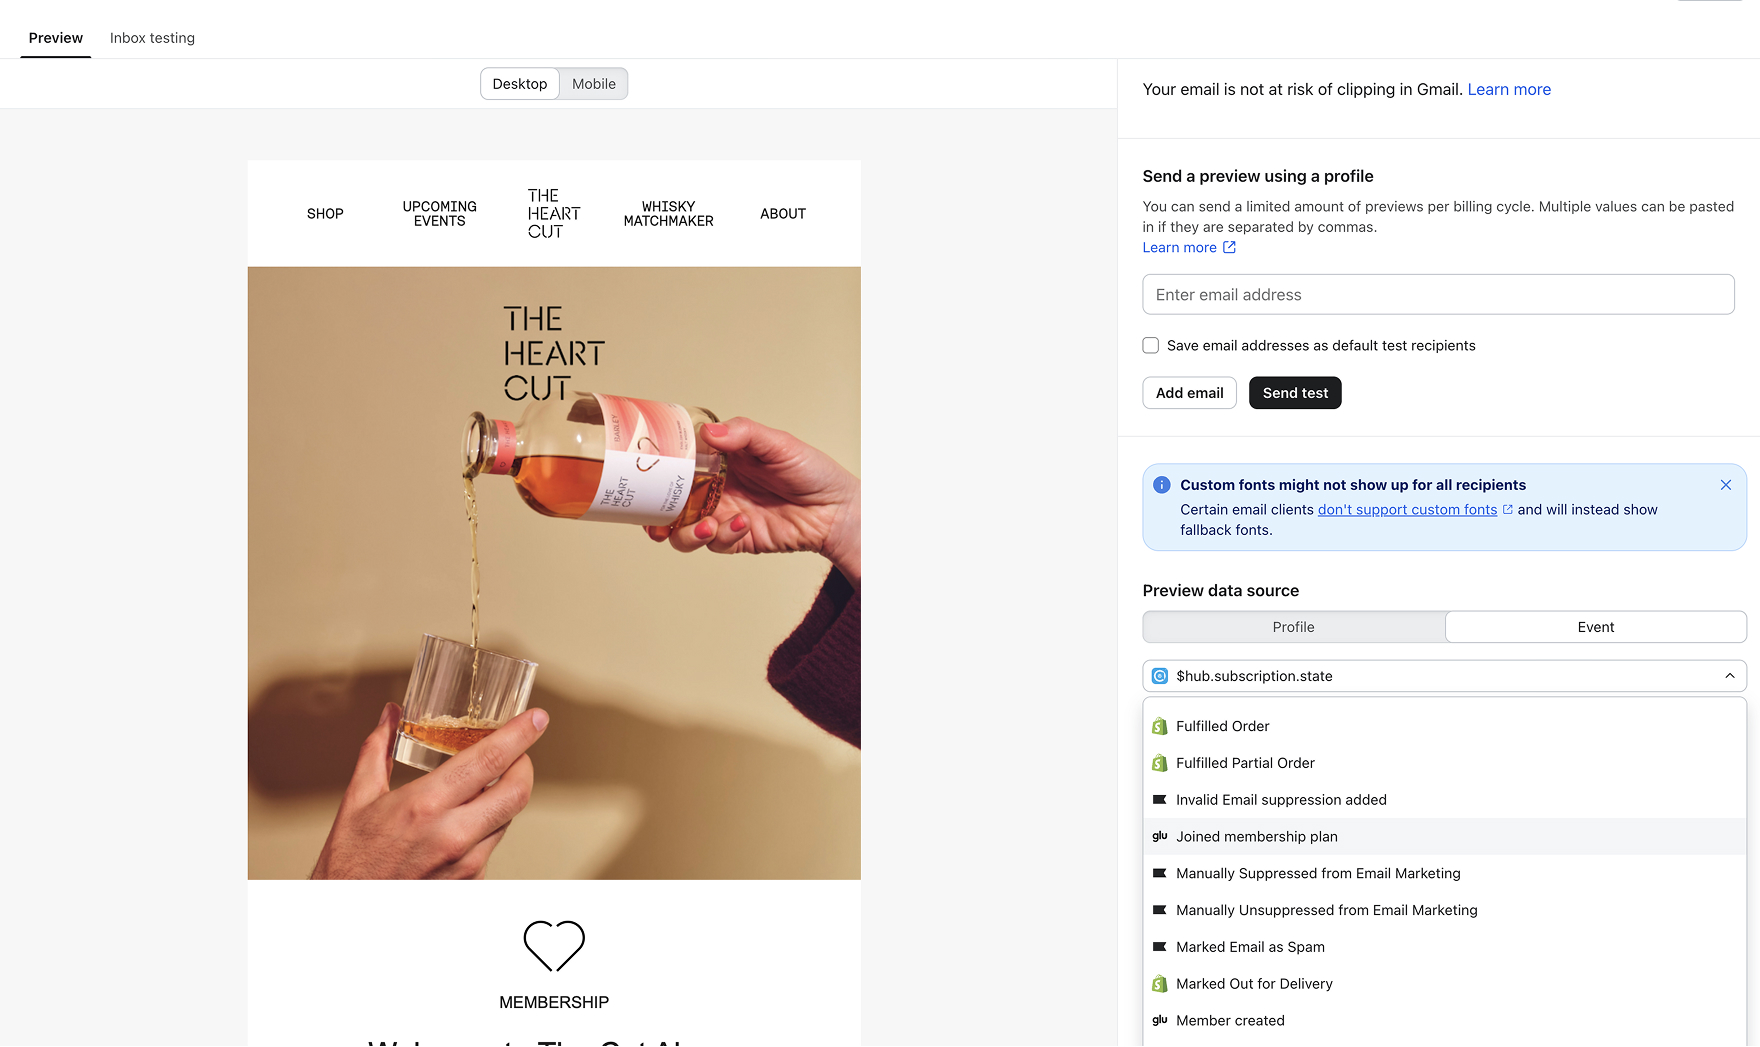Click glu icon beside Joined membership plan
This screenshot has width=1760, height=1047.
pyautogui.click(x=1160, y=836)
